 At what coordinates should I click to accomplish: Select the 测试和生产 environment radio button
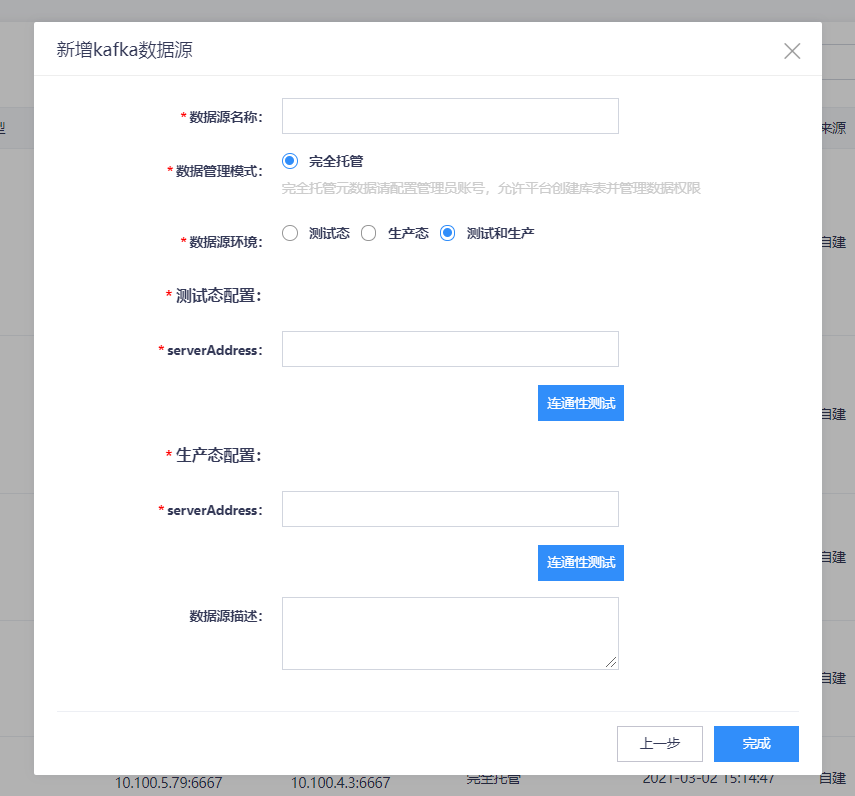(x=448, y=233)
